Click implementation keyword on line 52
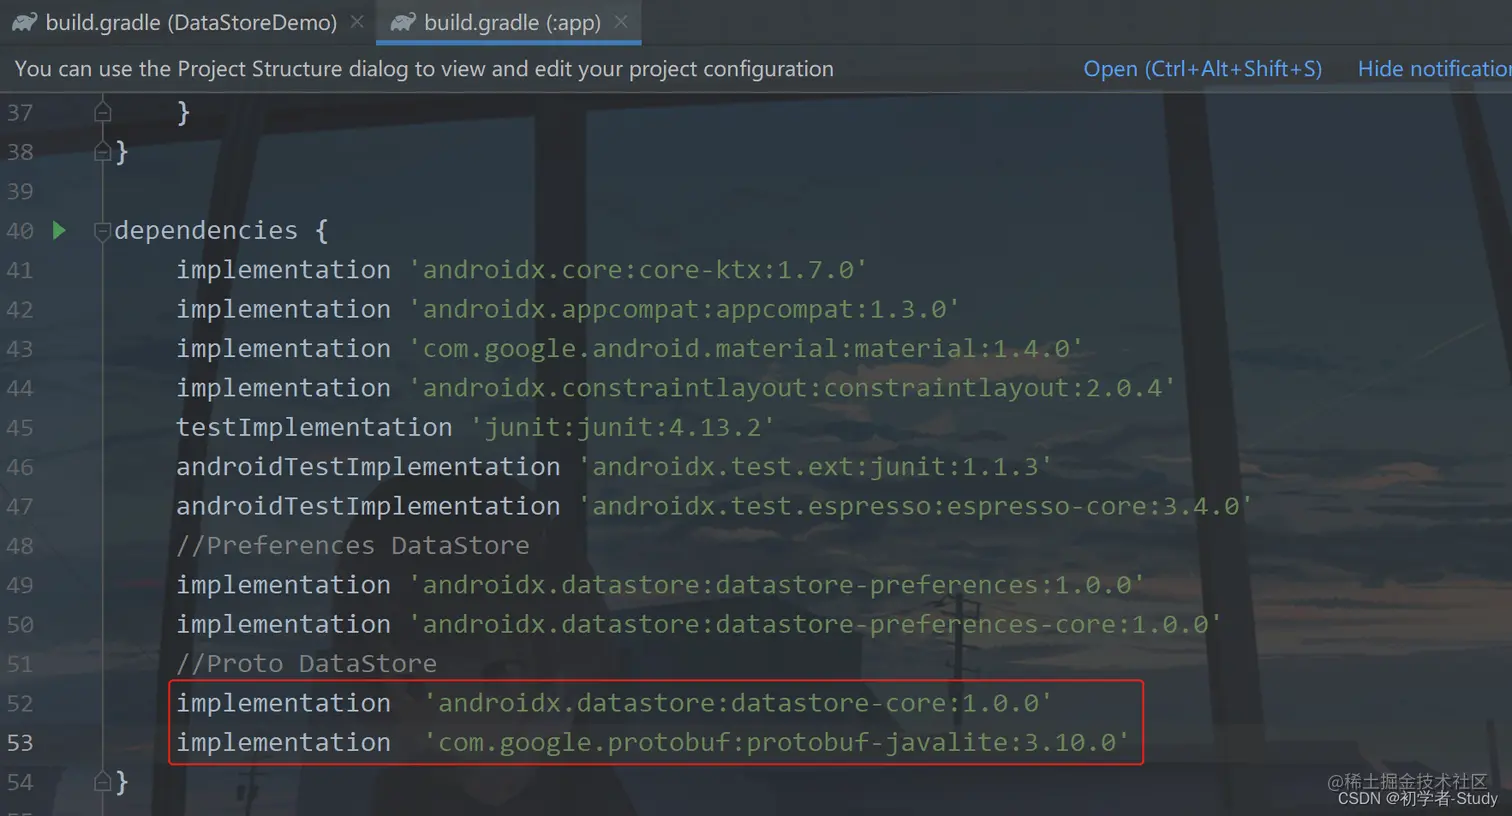 point(283,703)
